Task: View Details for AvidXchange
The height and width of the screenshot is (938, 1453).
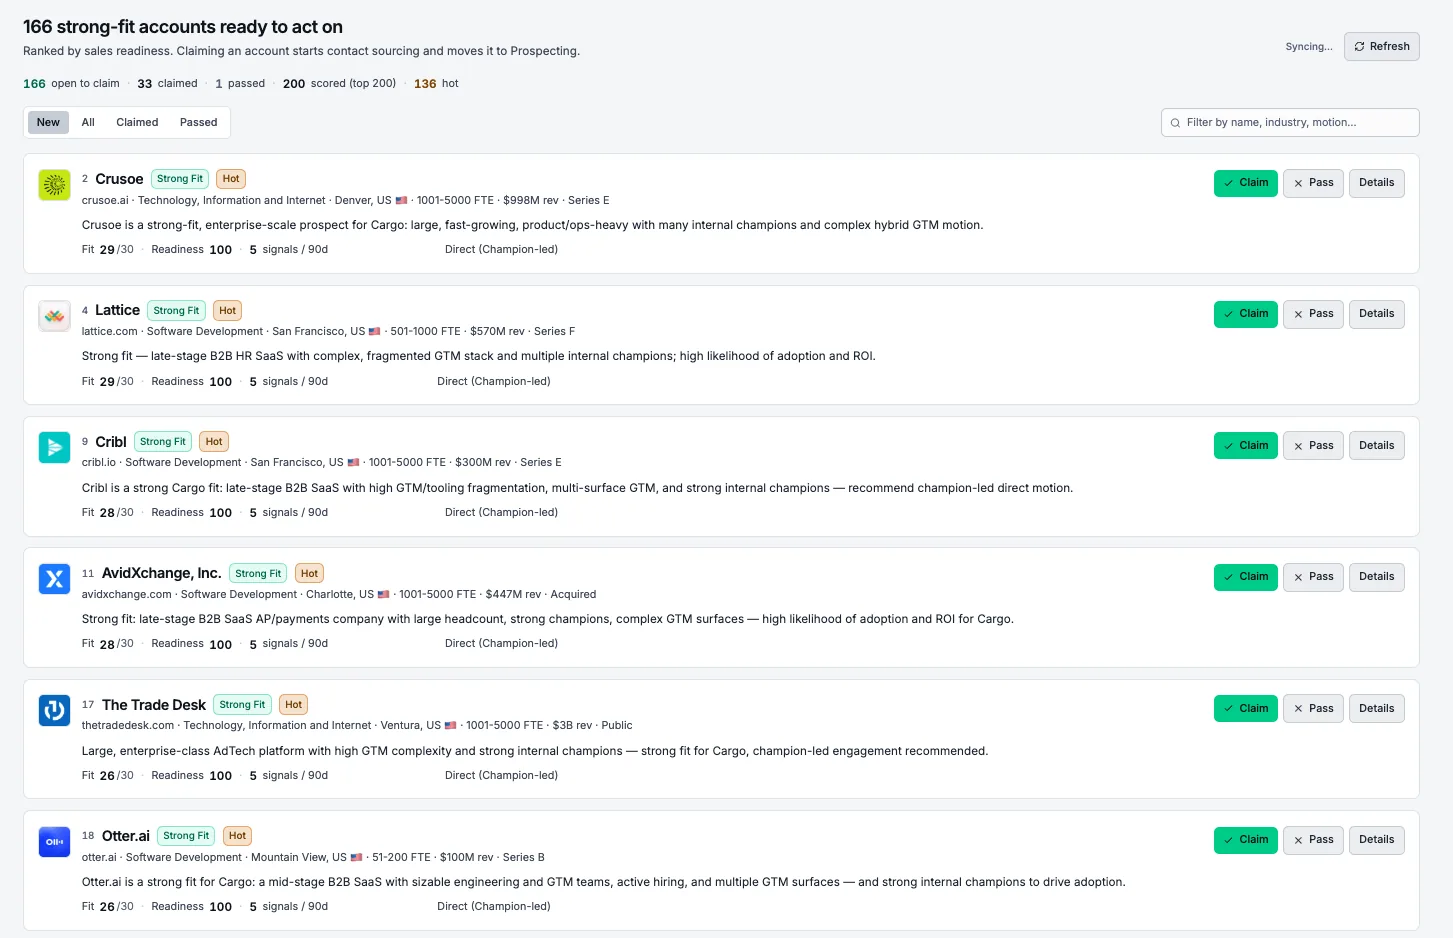Action: pos(1376,577)
